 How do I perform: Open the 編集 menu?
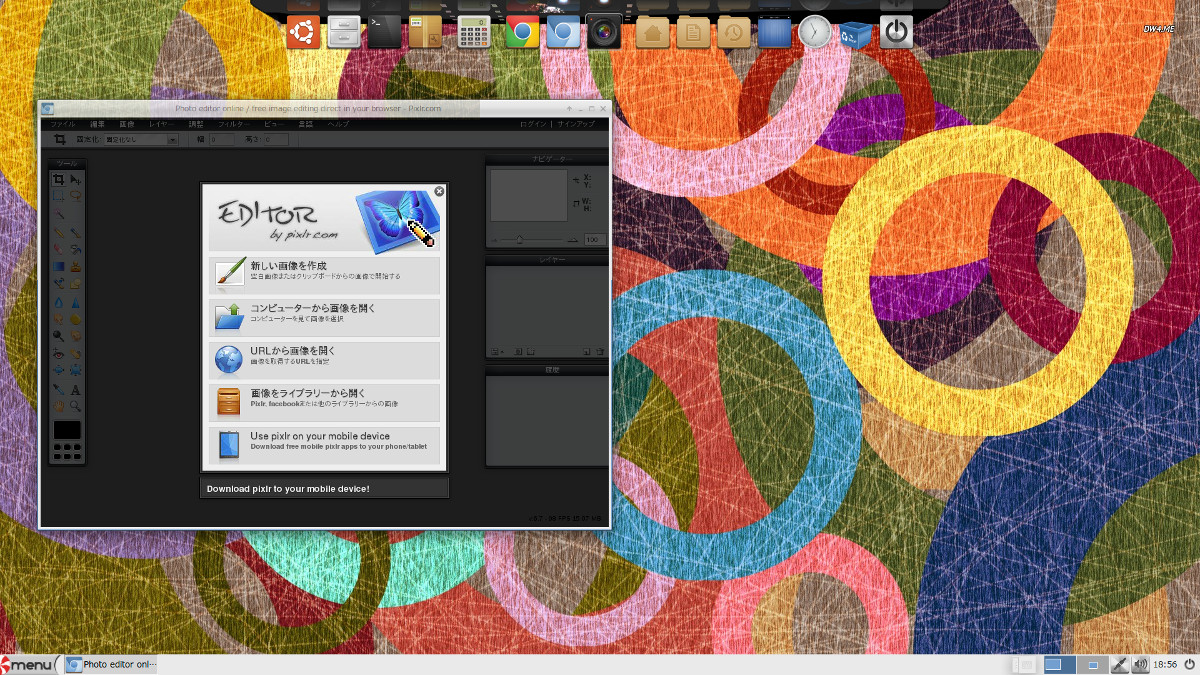(98, 124)
